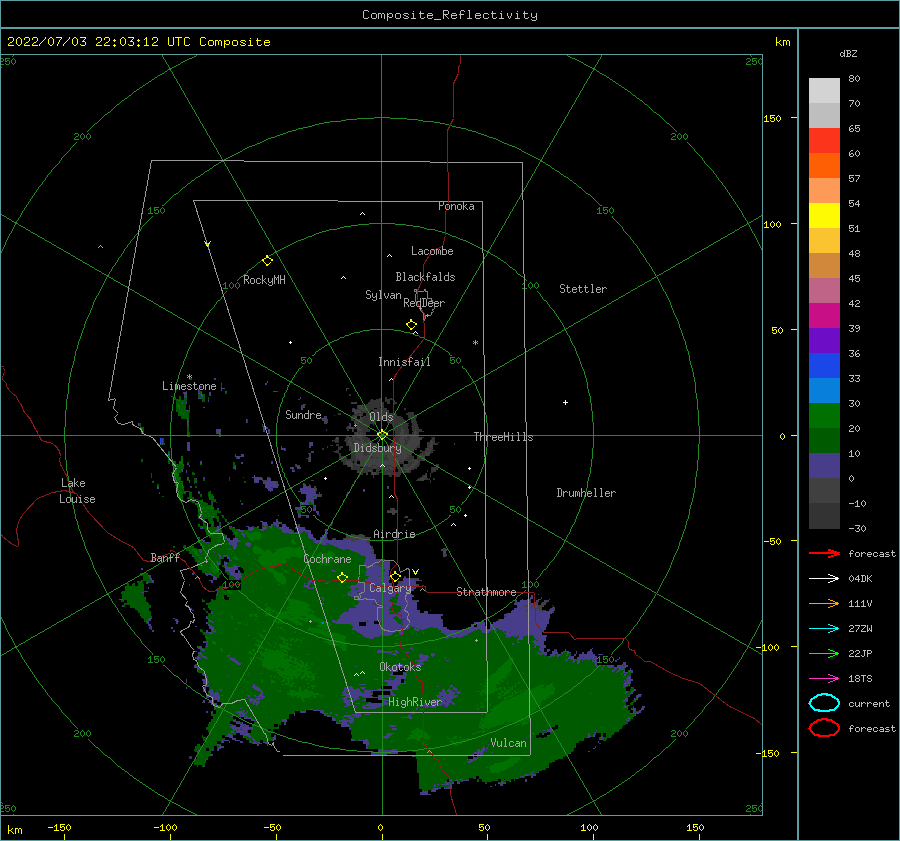Viewport: 900px width, 841px height.
Task: Click the Olds label
Action: pos(381,416)
